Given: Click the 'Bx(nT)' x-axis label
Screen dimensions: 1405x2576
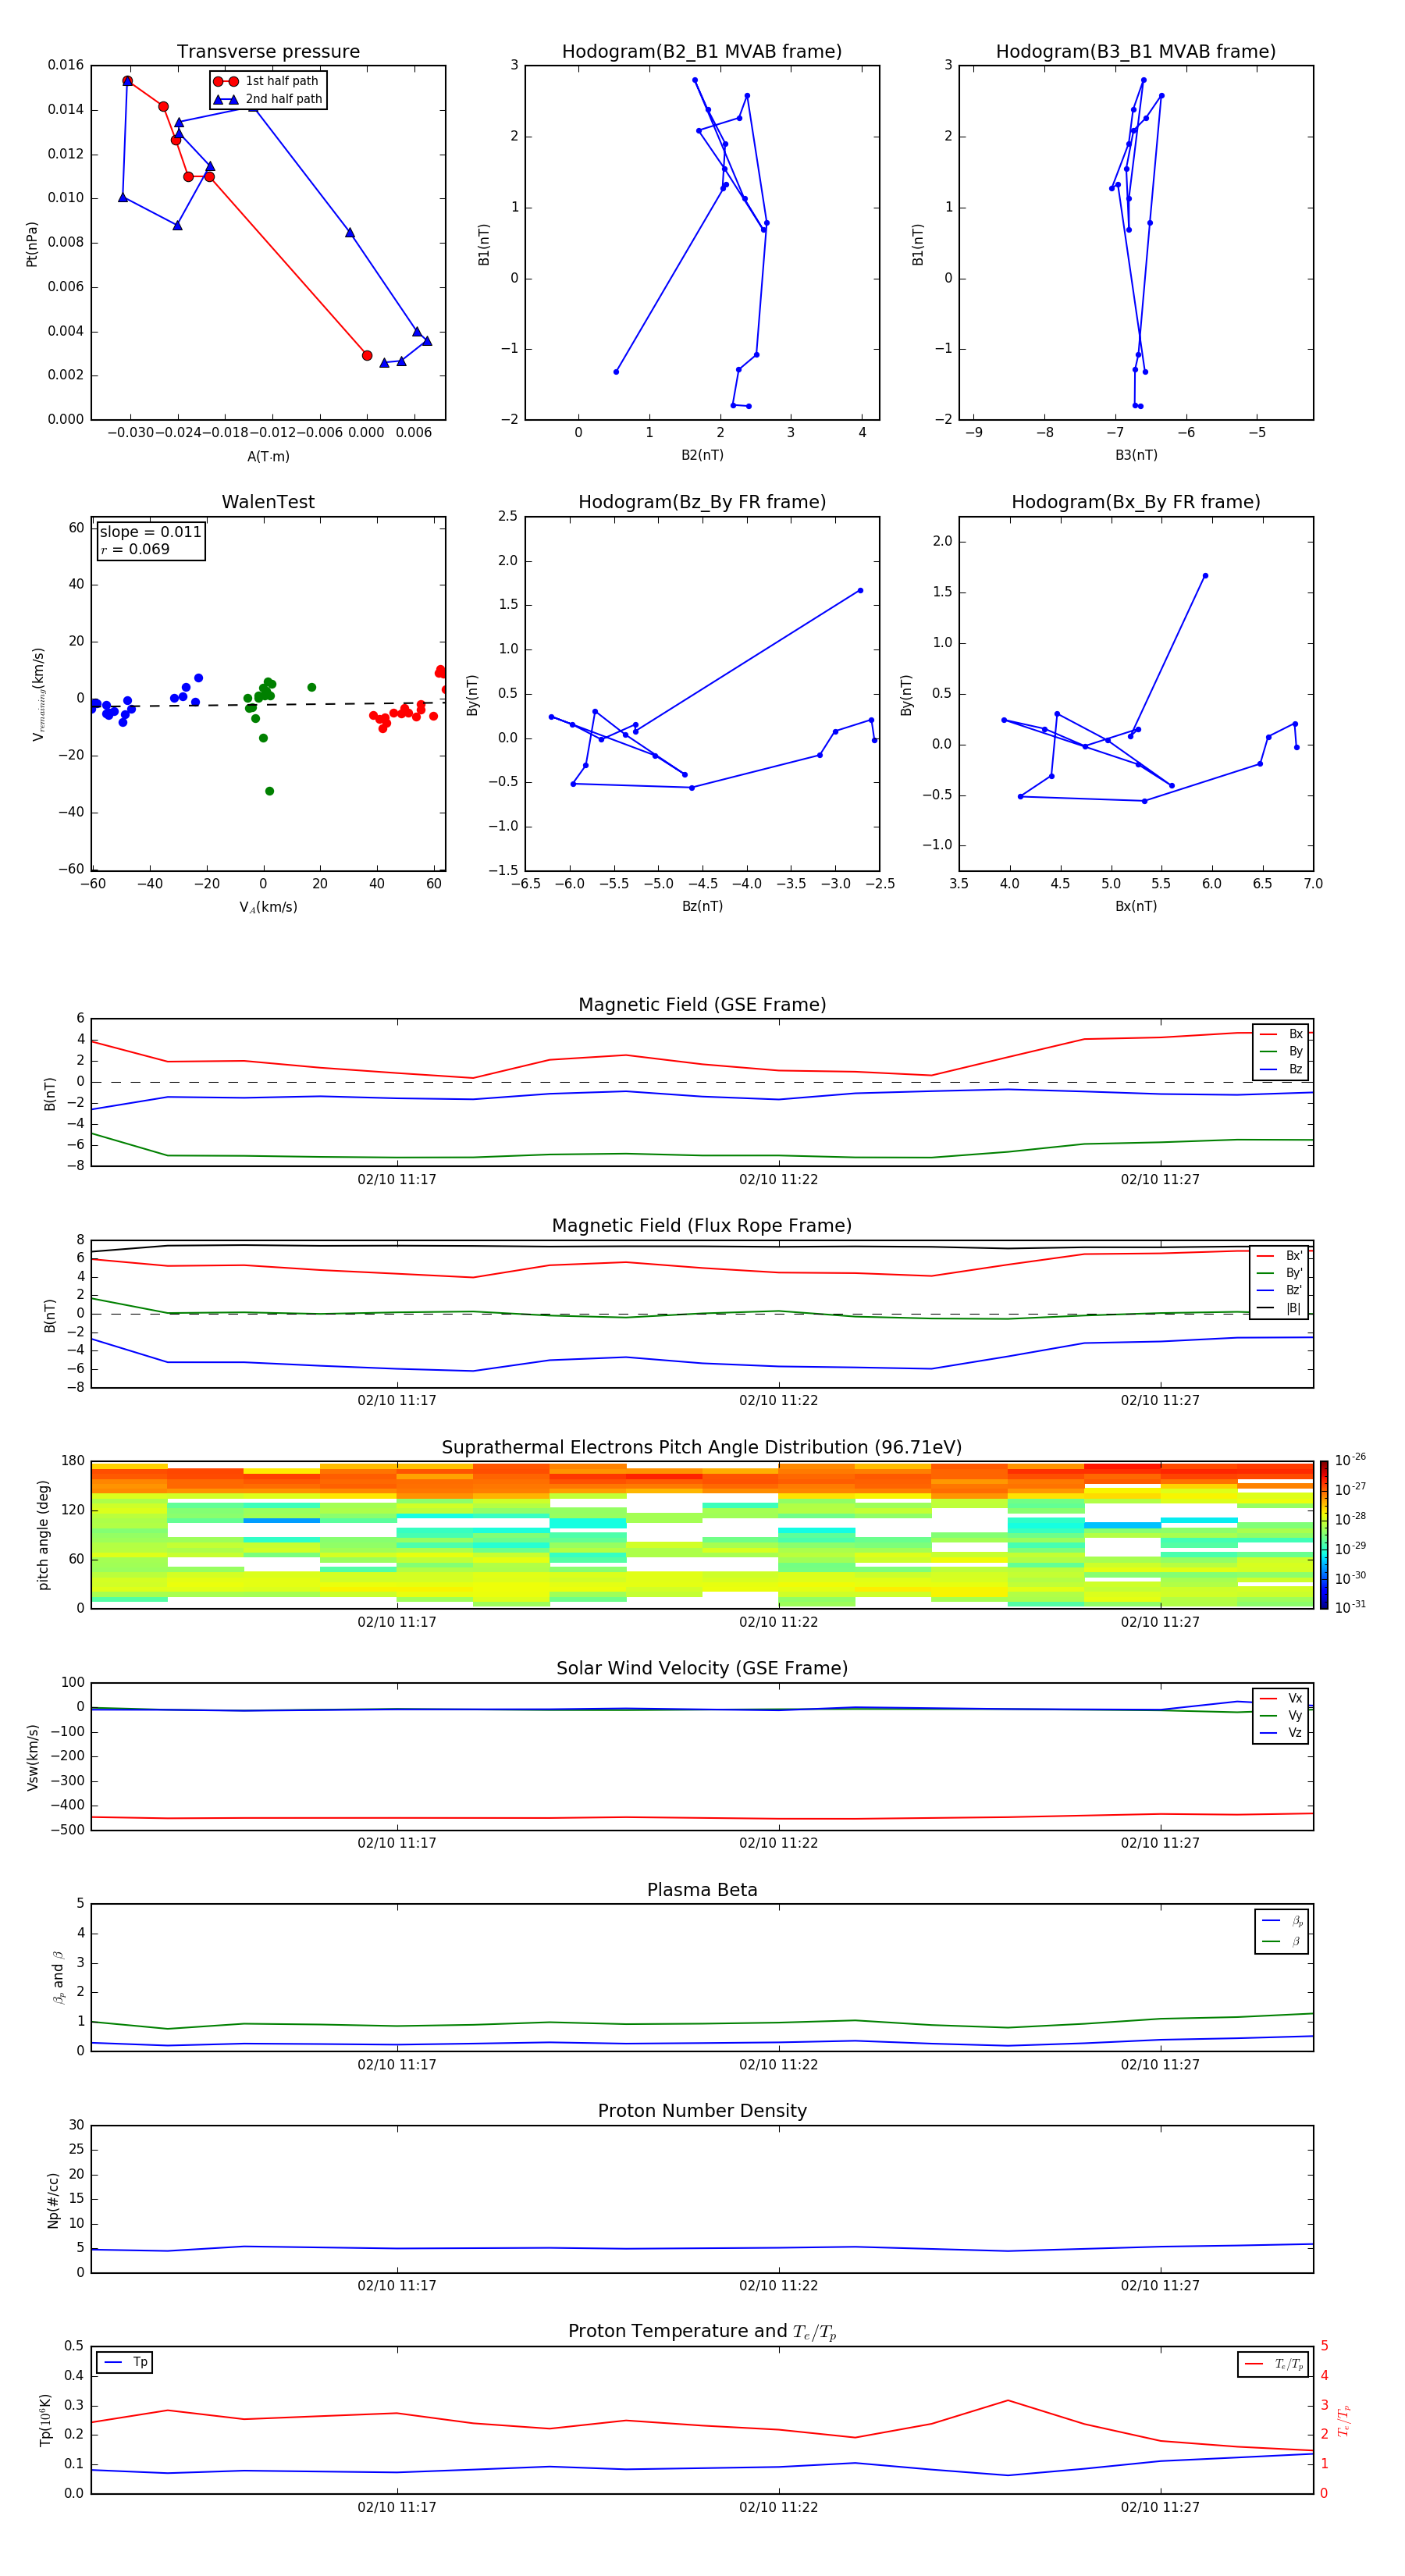Looking at the screenshot, I should (1136, 906).
